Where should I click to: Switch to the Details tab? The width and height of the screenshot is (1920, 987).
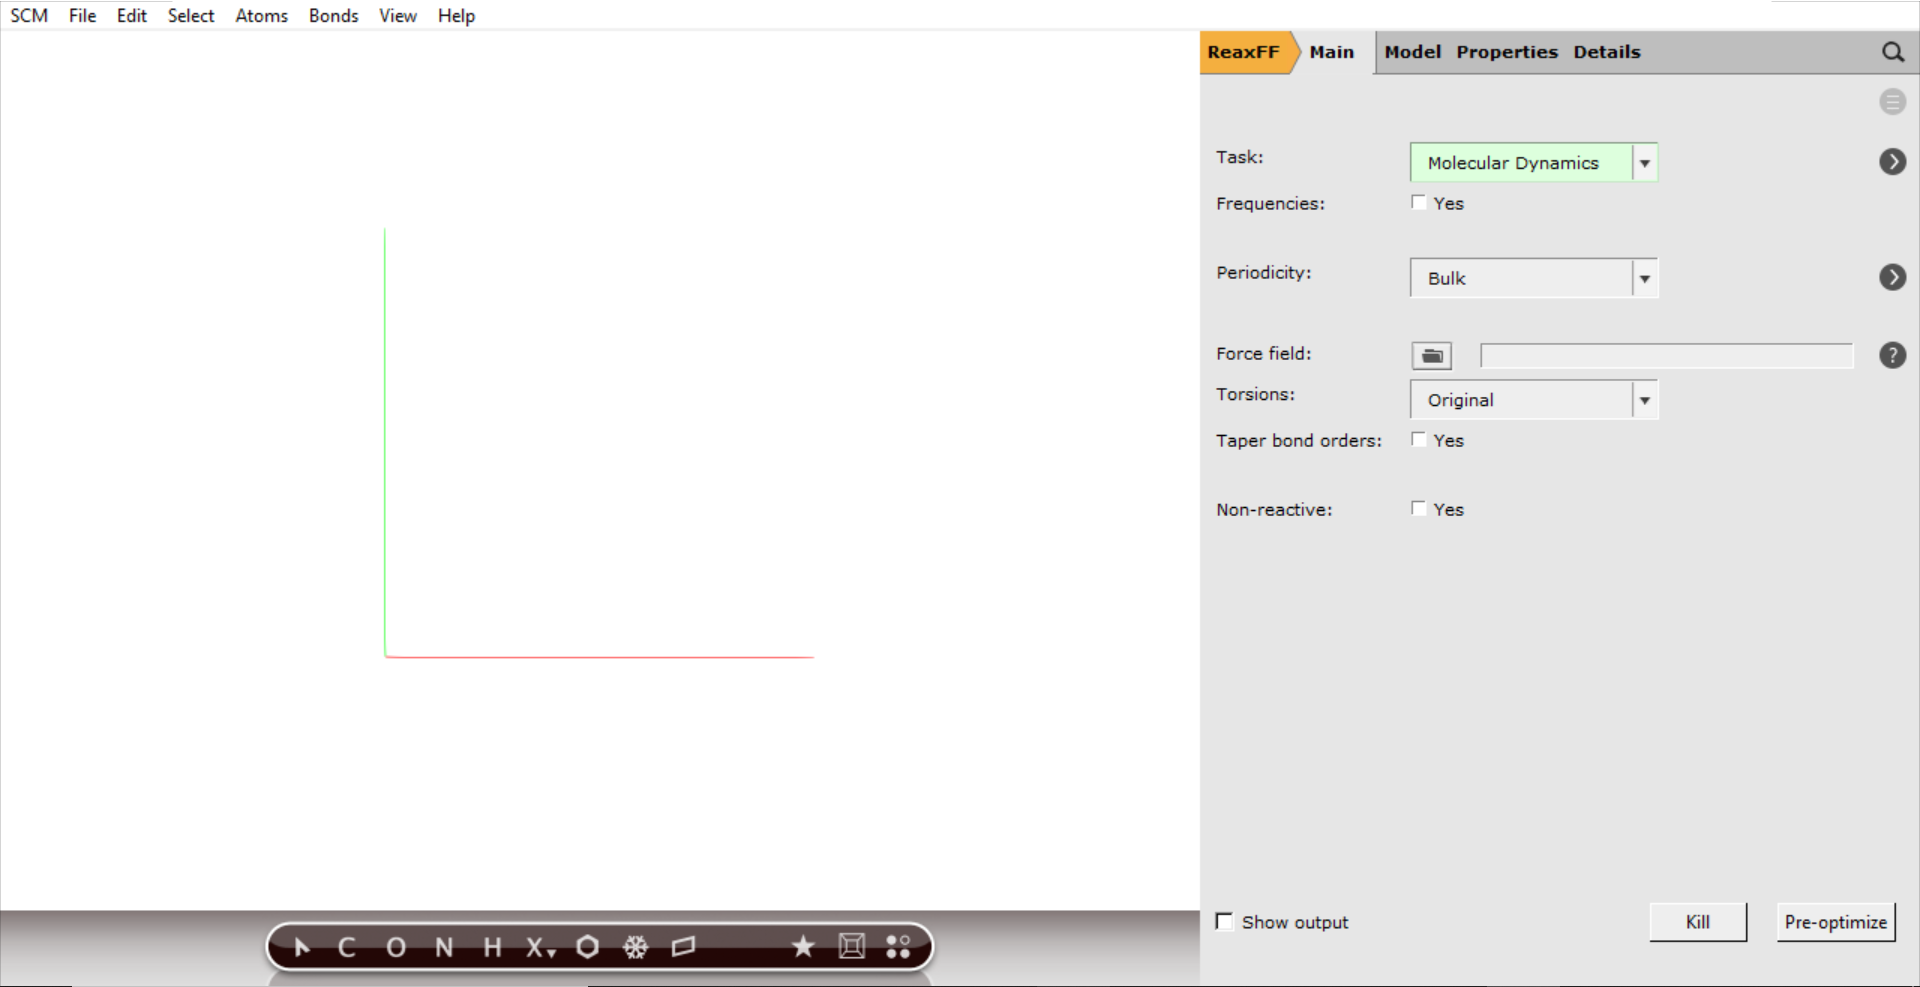[1607, 52]
